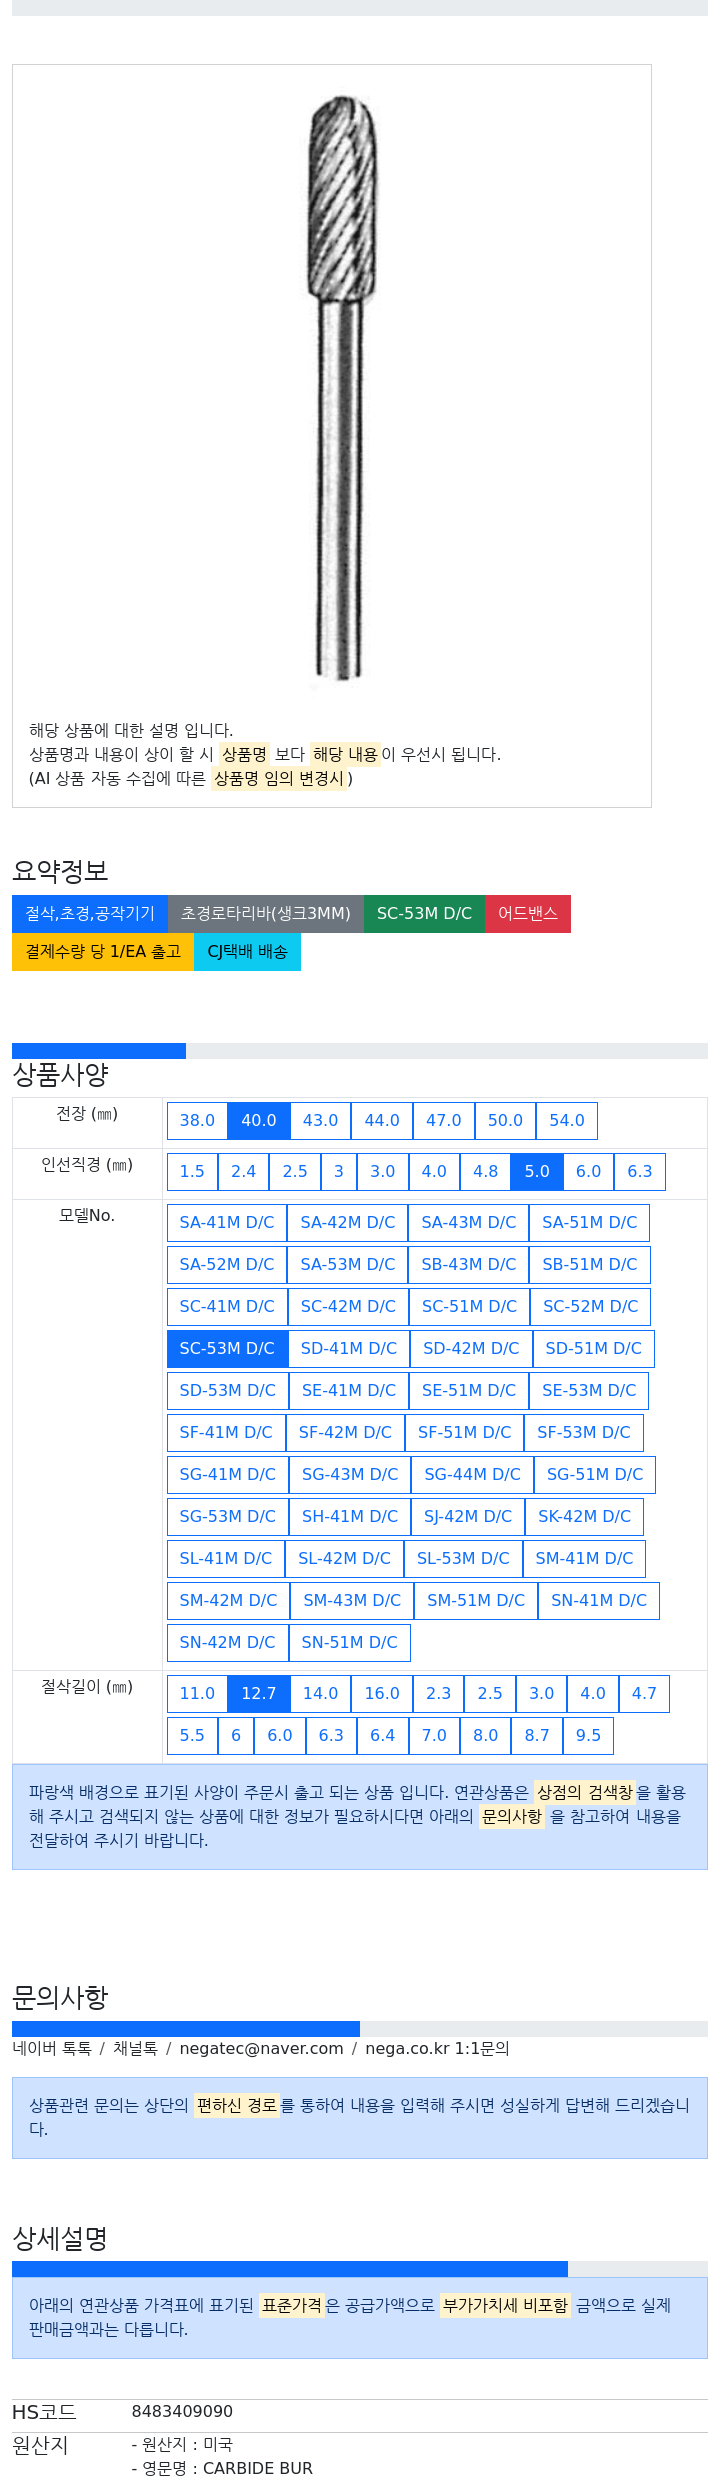Open model SA-41M D/C

pos(227,1222)
